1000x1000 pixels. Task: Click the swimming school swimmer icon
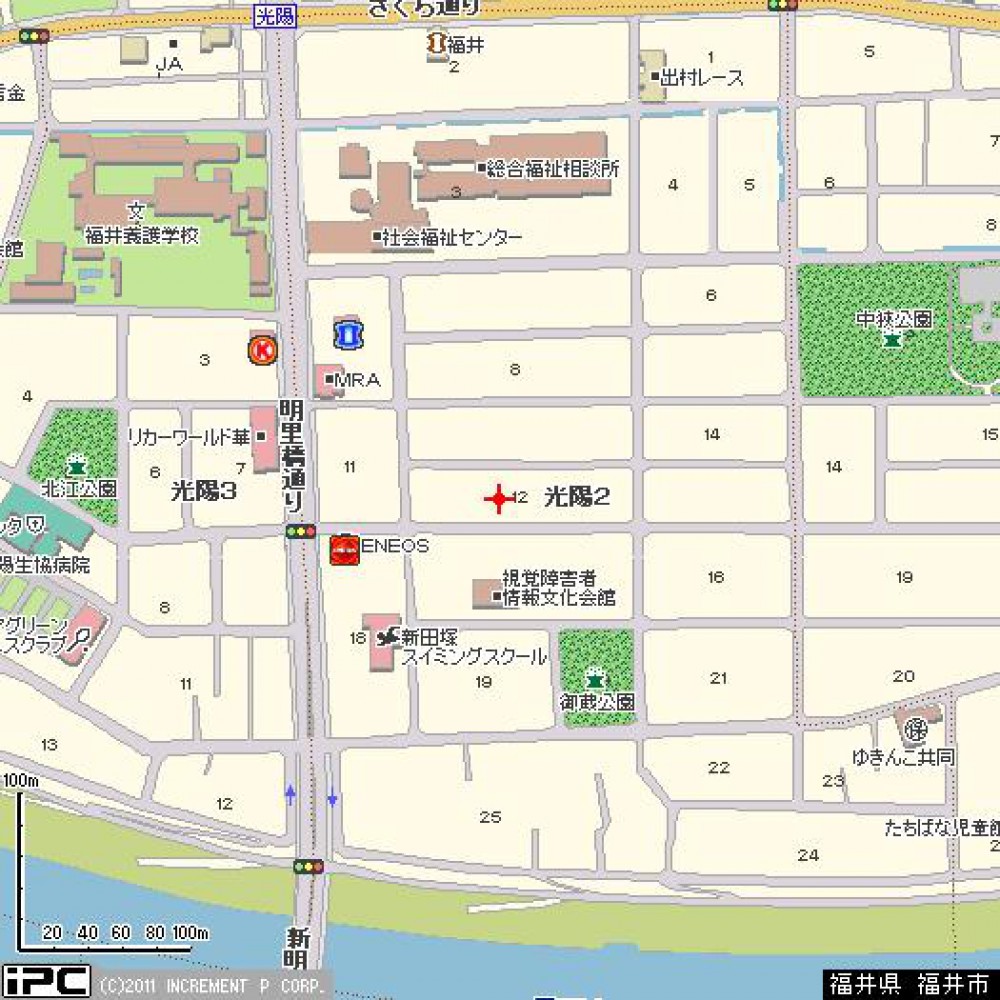click(x=385, y=636)
